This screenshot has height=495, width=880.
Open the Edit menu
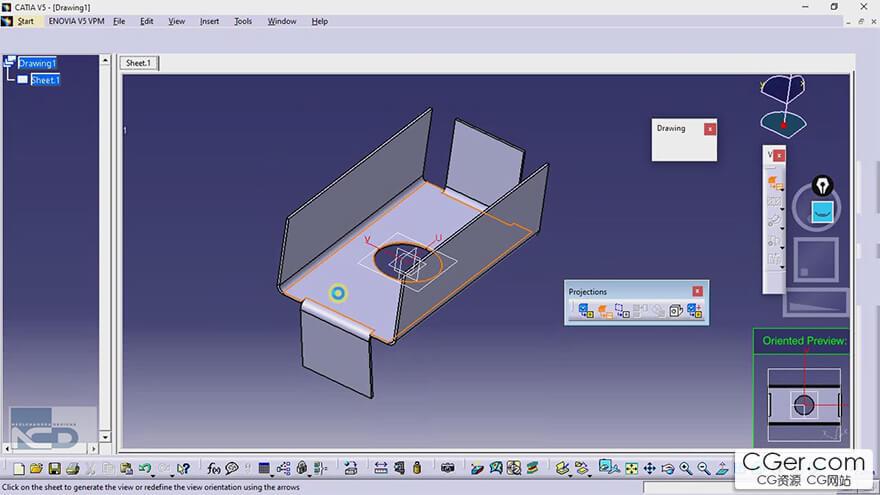pyautogui.click(x=146, y=21)
